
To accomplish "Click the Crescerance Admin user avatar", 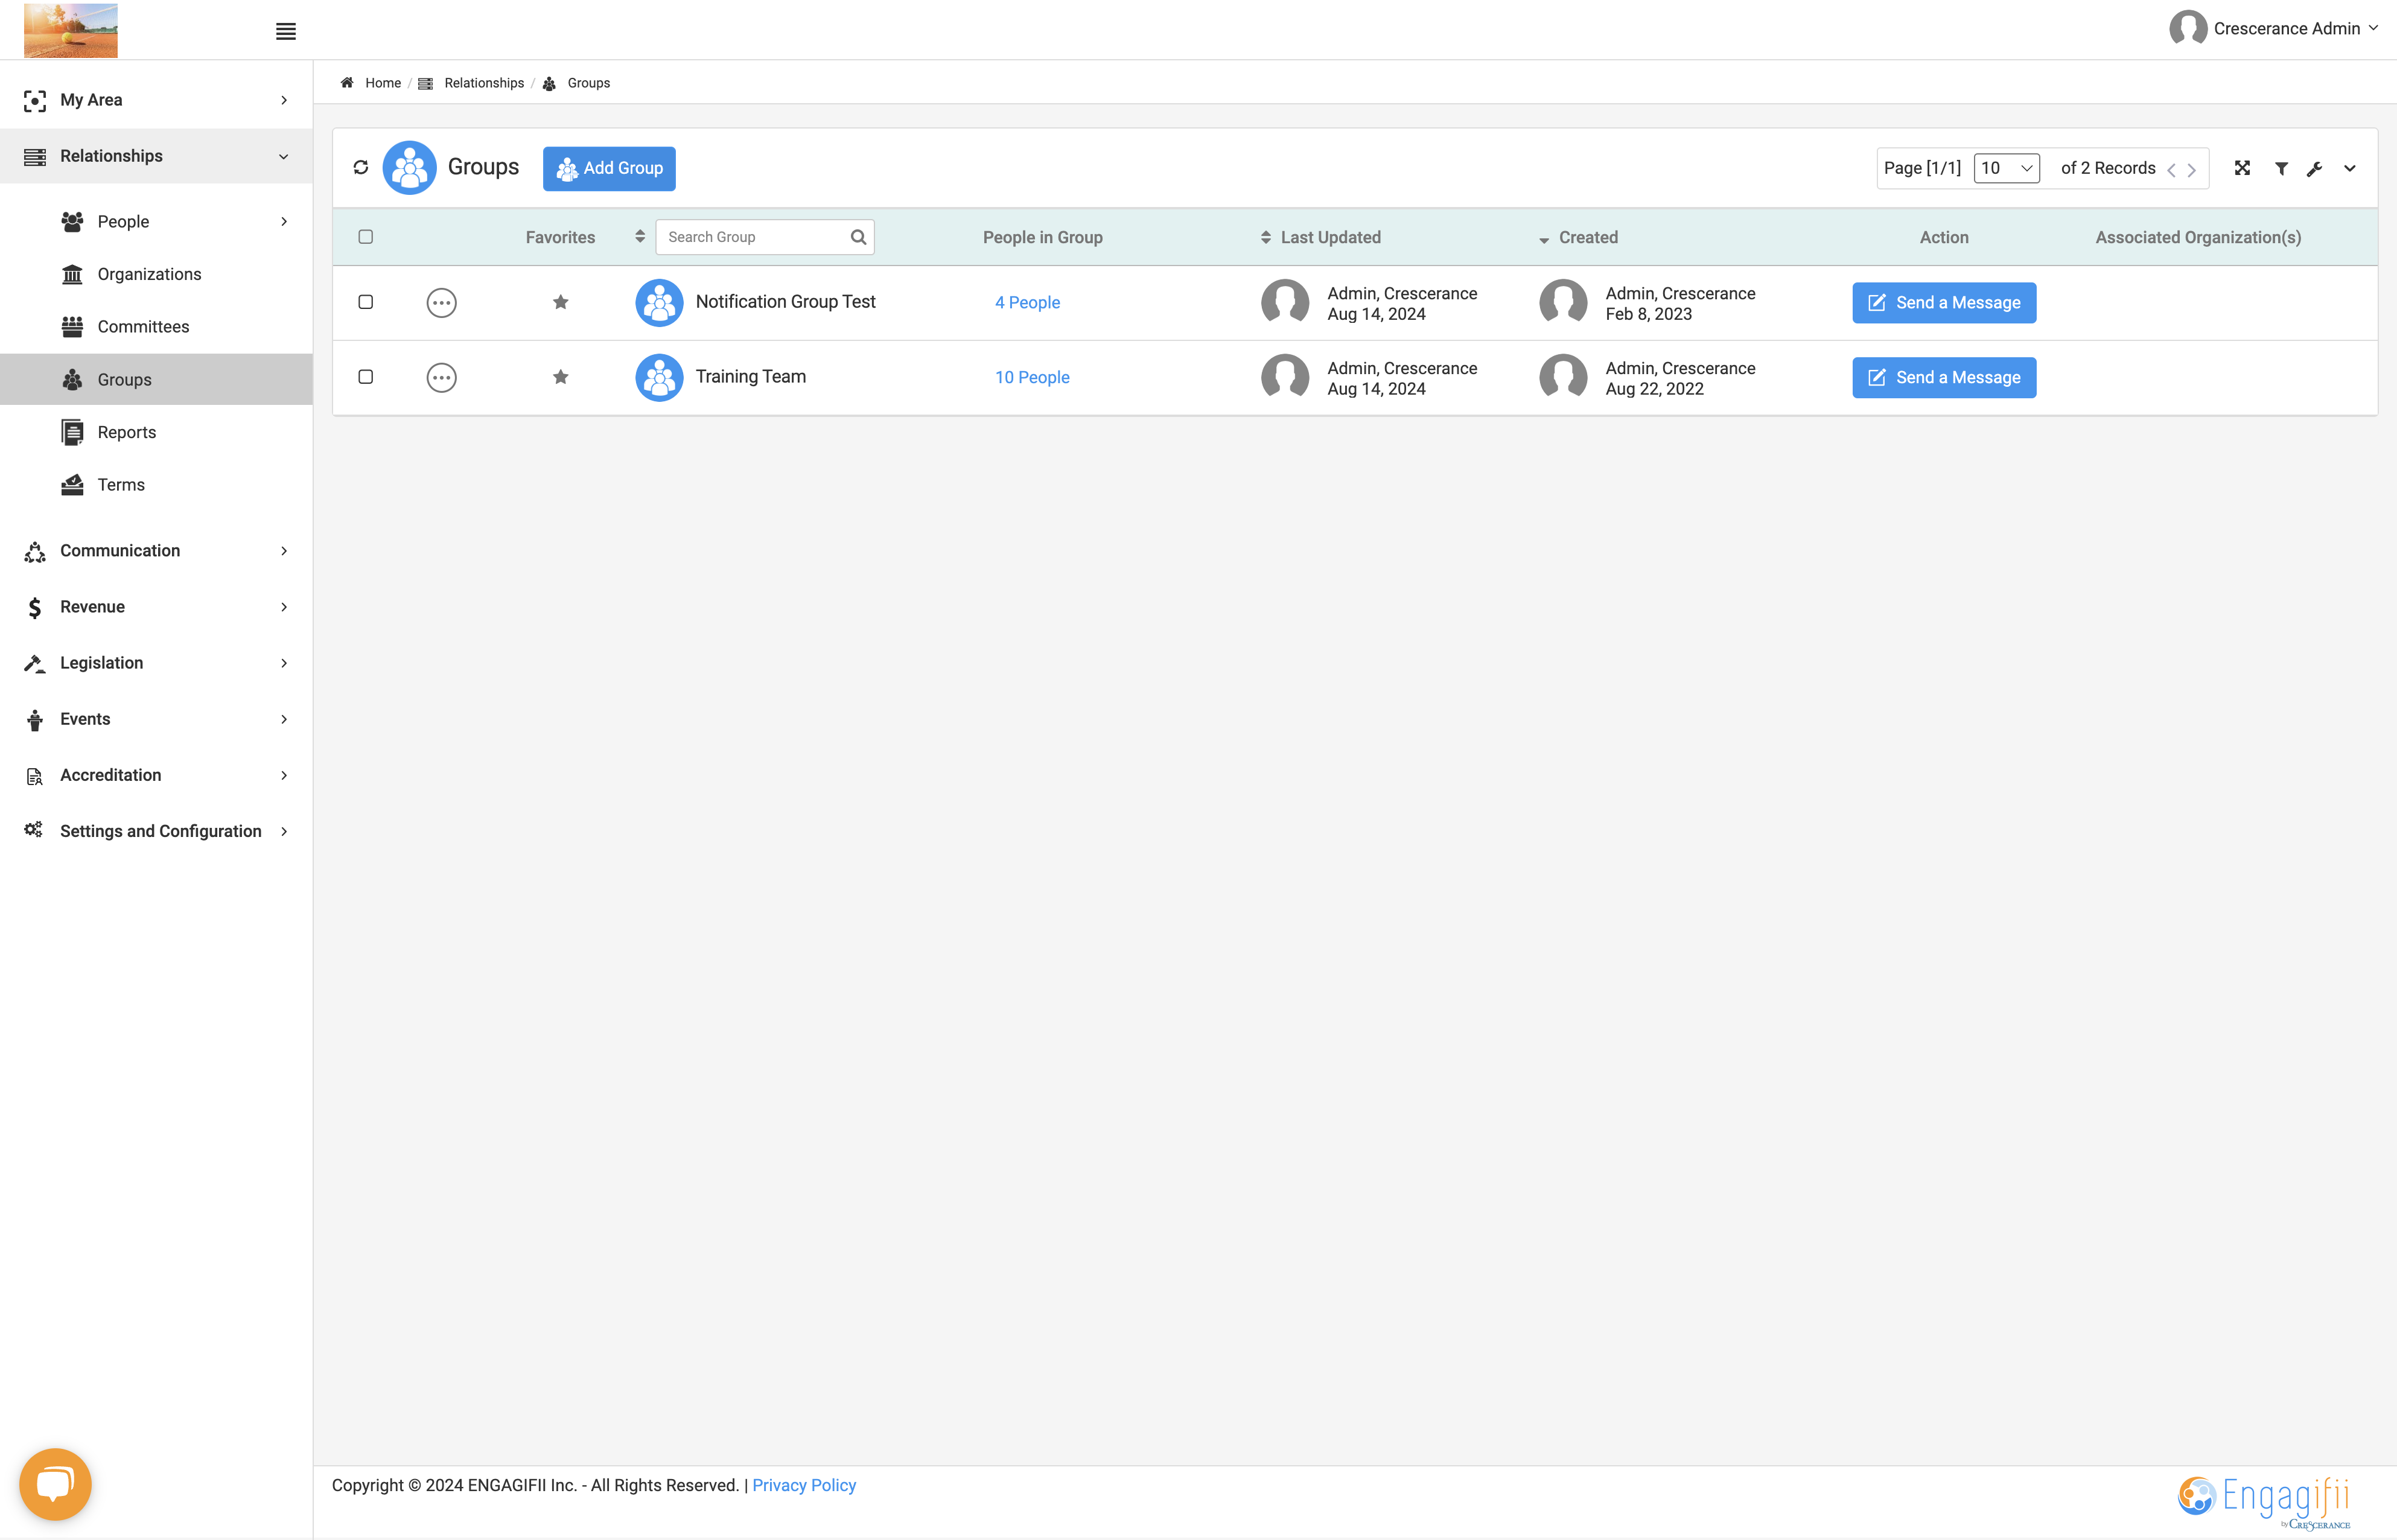I will (x=2187, y=28).
